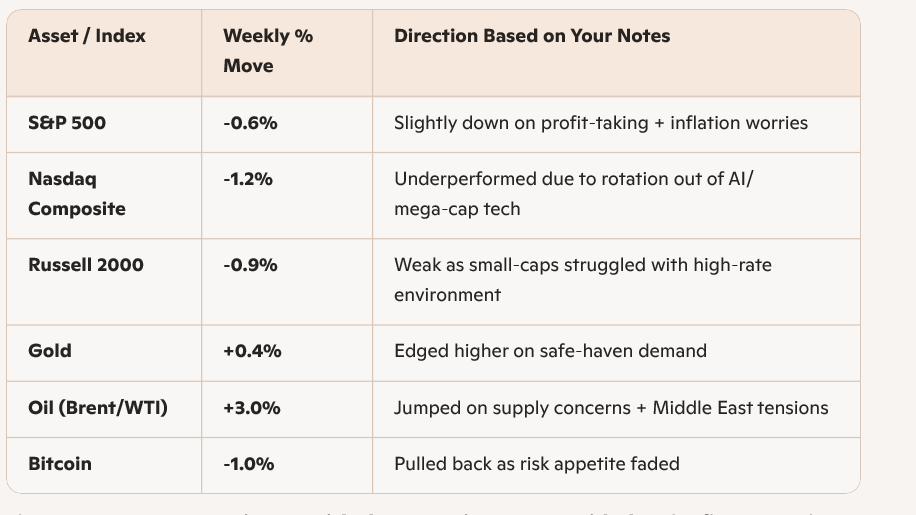Click the safe-haven demand description
Image resolution: width=916 pixels, height=515 pixels.
click(550, 351)
